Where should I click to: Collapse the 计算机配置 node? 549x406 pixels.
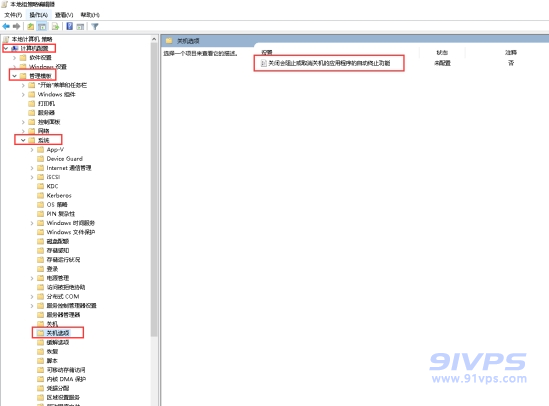click(6, 48)
